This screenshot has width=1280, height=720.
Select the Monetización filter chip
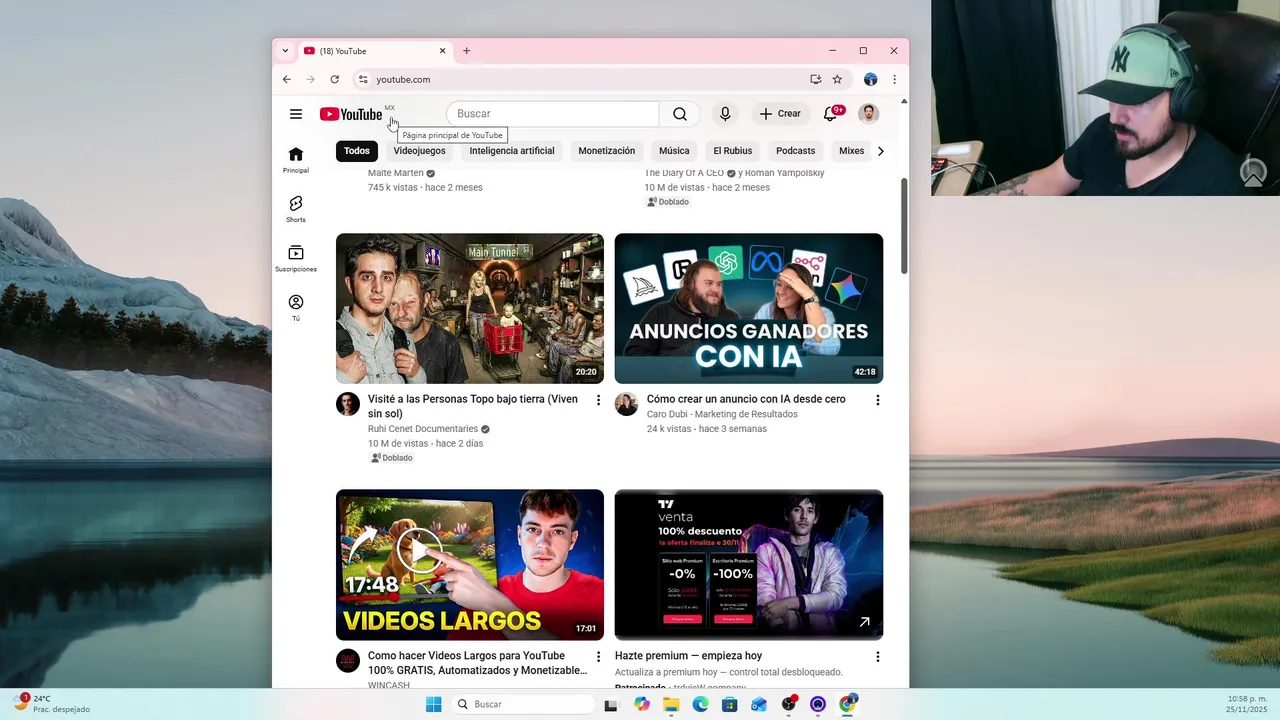(x=606, y=151)
